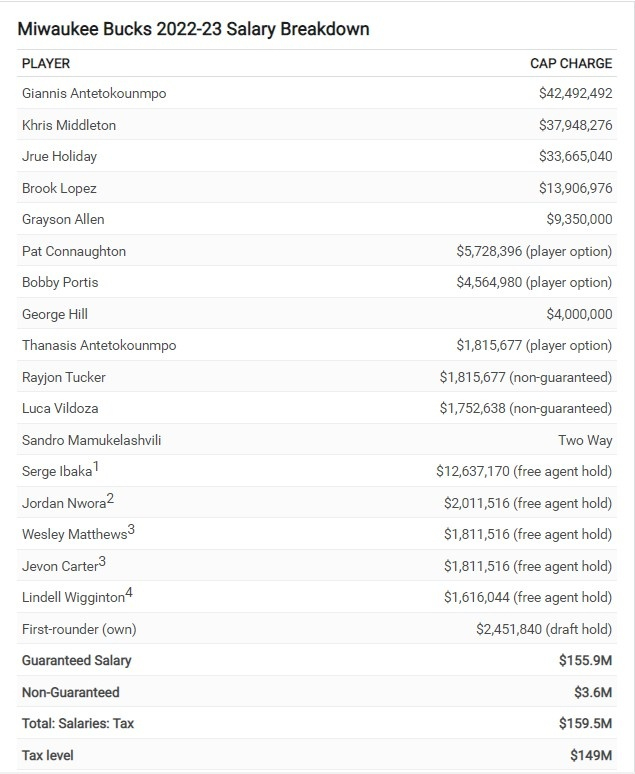Screen dimensions: 635x774
Task: Click the CAP CHARGE column header
Action: pos(570,63)
